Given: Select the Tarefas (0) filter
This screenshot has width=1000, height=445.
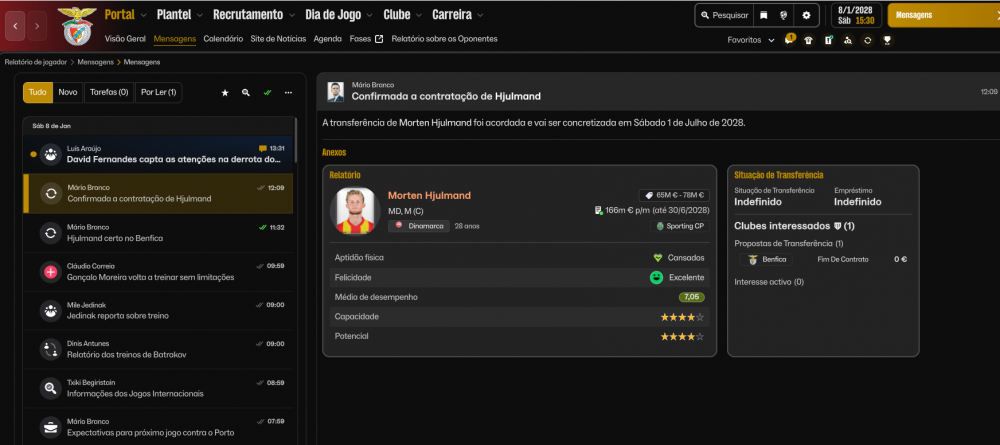Looking at the screenshot, I should click(x=109, y=92).
